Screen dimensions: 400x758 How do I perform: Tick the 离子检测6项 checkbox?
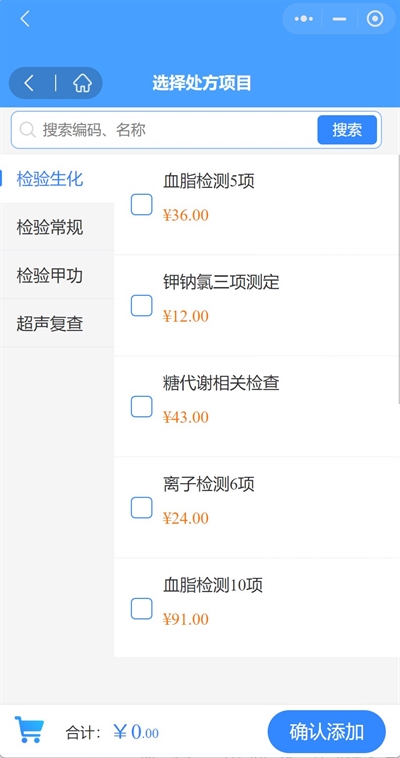[142, 508]
